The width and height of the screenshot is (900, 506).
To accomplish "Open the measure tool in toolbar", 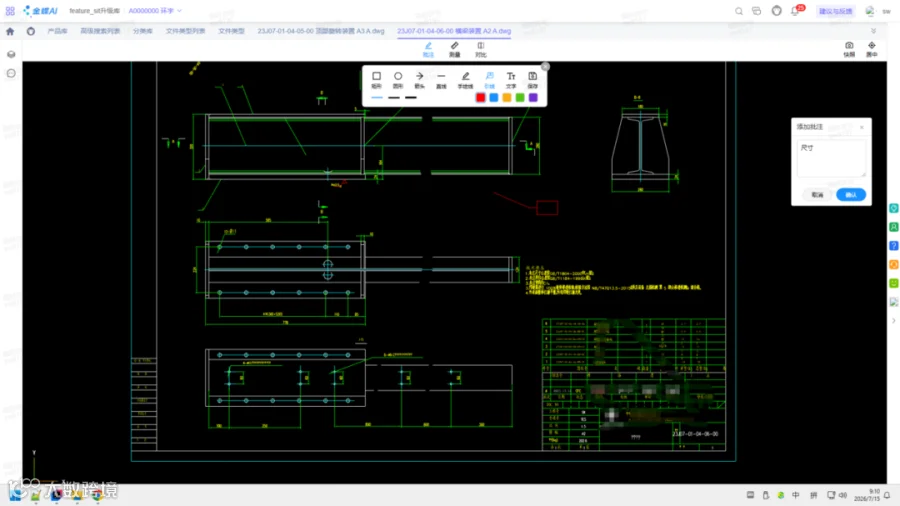I will tap(455, 49).
